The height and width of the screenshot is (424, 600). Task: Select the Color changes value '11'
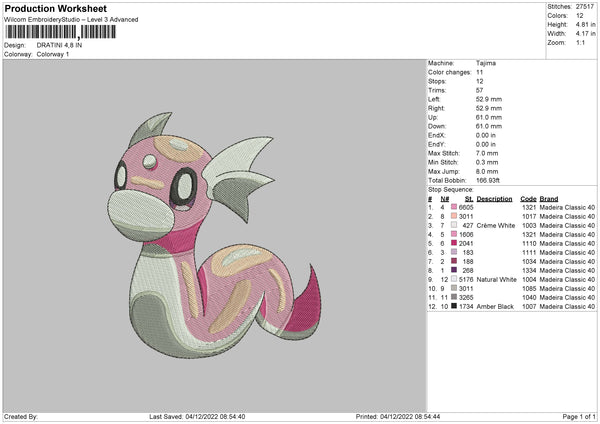479,72
